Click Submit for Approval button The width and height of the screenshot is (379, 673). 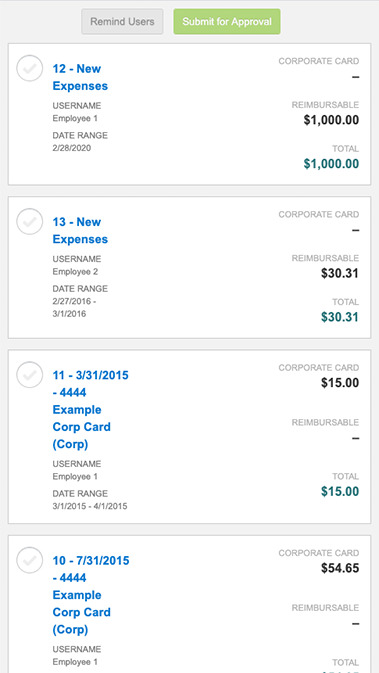227,21
